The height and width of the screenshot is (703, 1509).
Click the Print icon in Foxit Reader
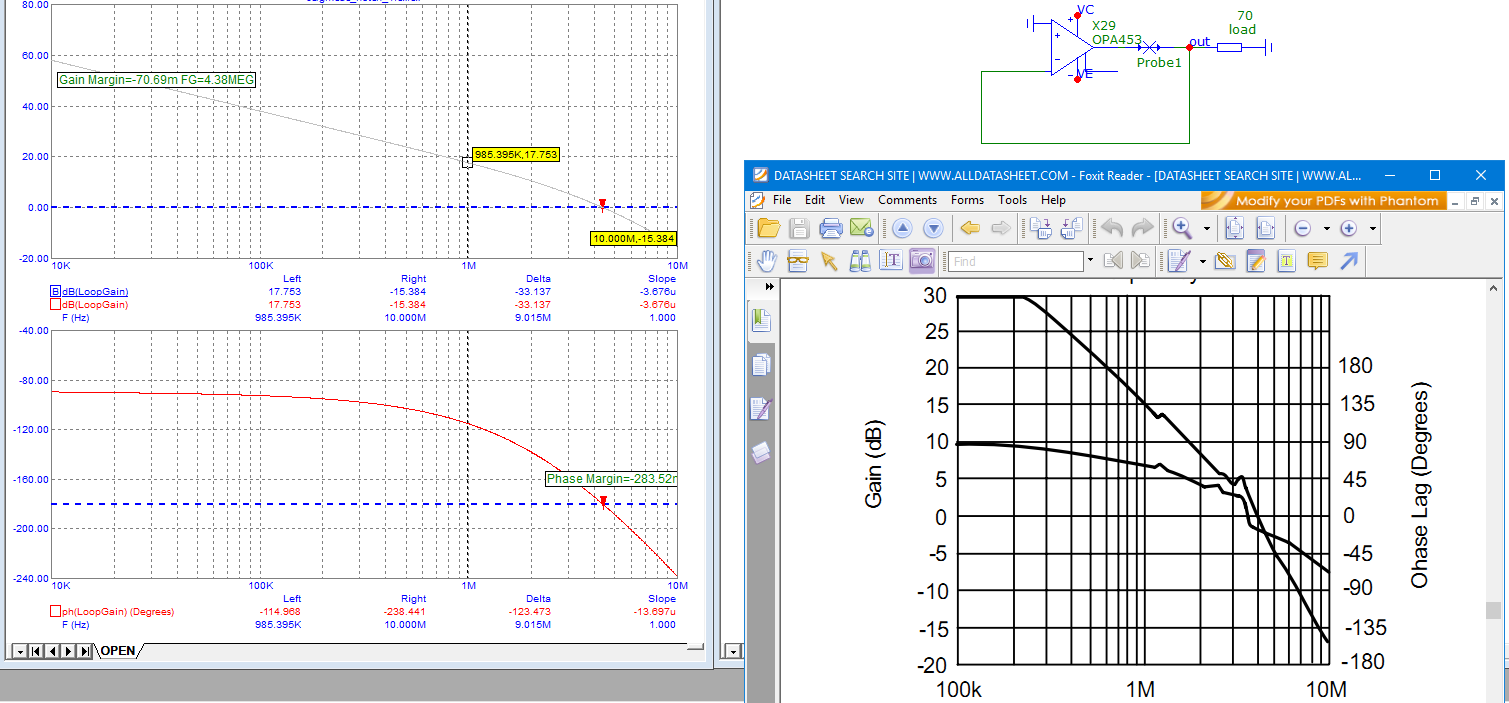[x=831, y=228]
